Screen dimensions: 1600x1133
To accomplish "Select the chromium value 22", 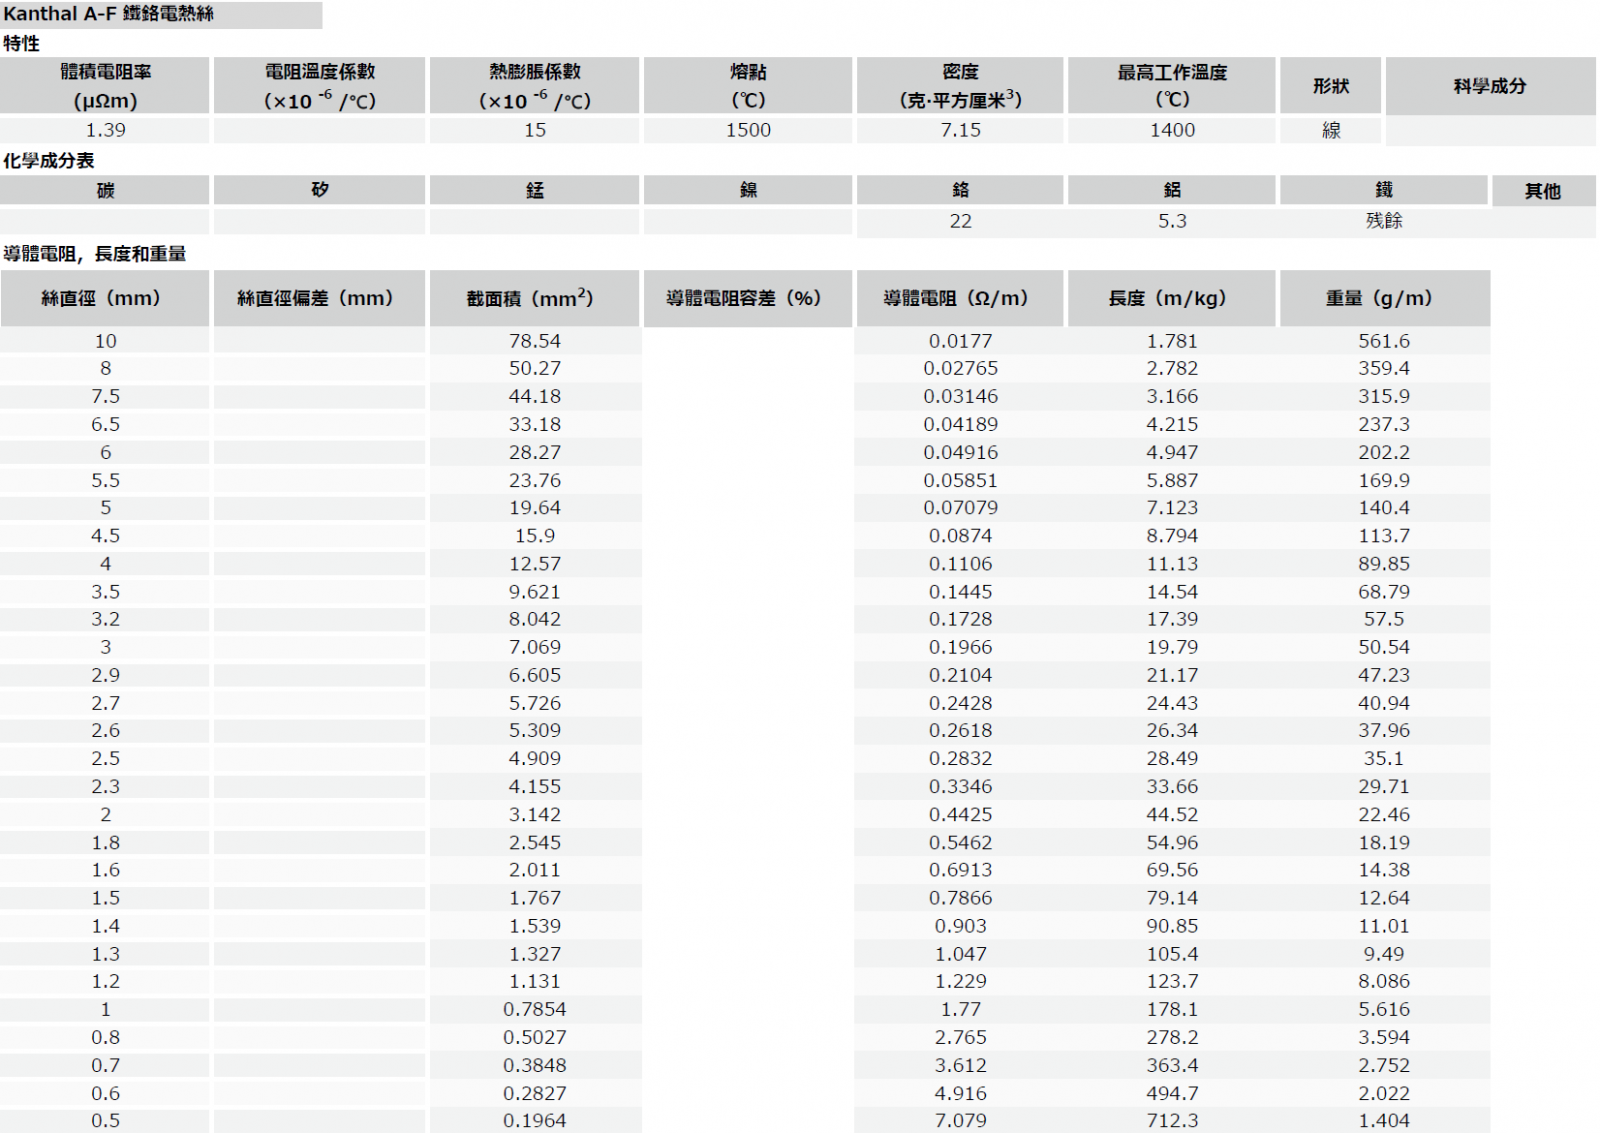I will pos(960,221).
